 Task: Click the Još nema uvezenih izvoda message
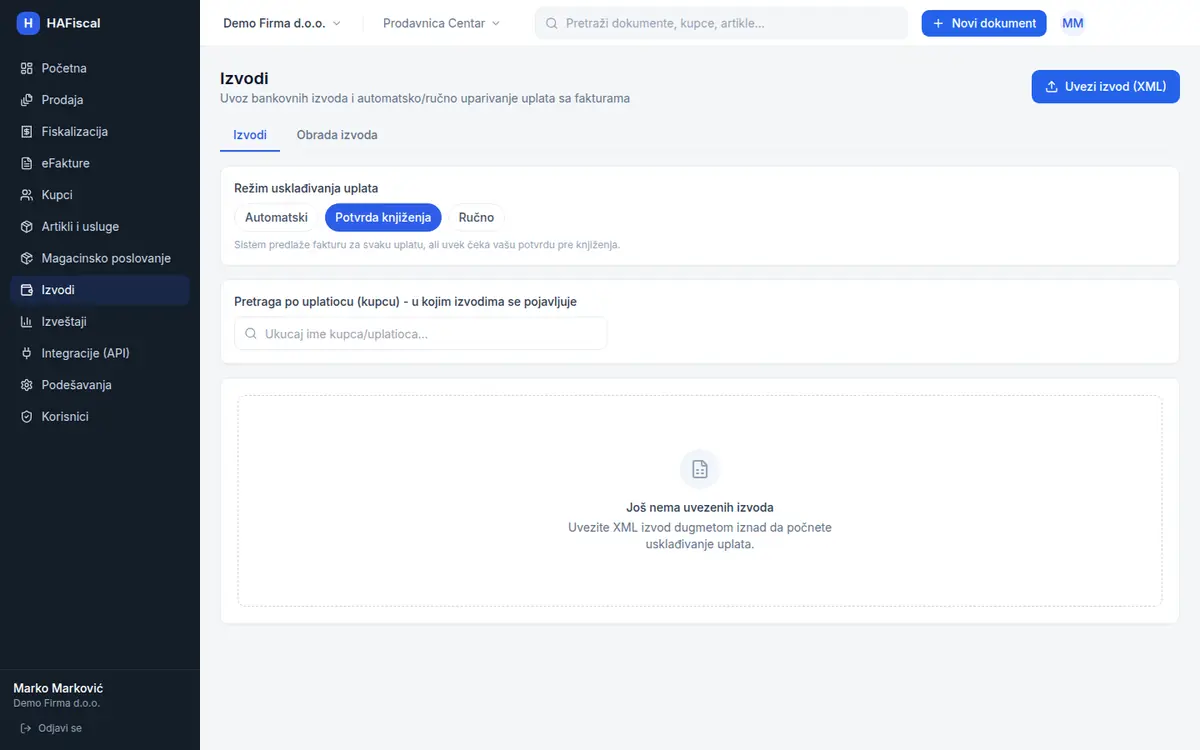click(x=700, y=507)
